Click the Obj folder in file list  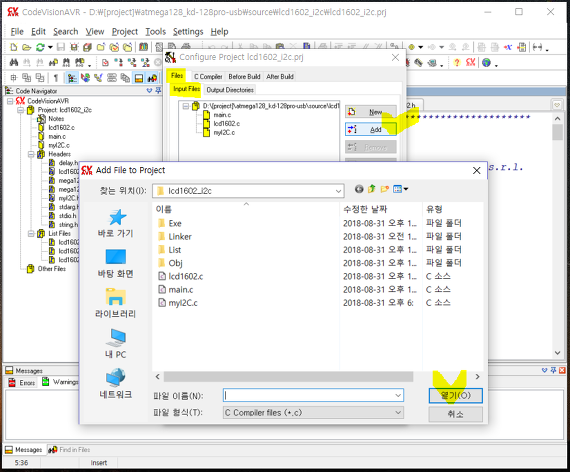coord(170,263)
